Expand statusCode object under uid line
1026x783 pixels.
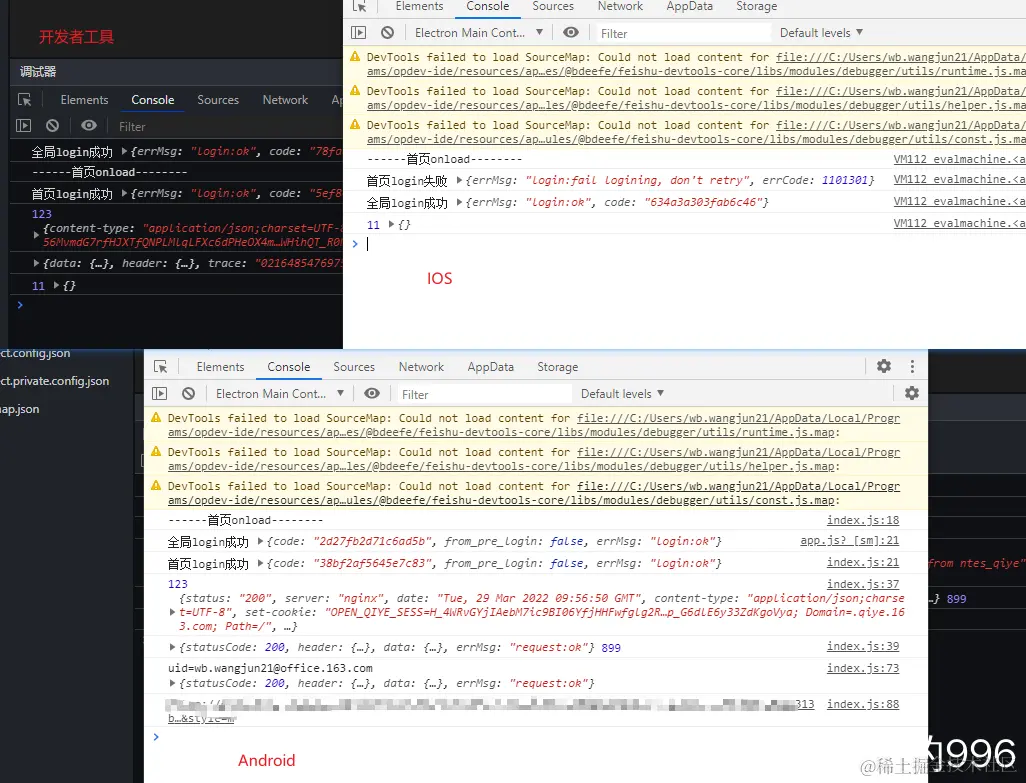pyautogui.click(x=172, y=683)
